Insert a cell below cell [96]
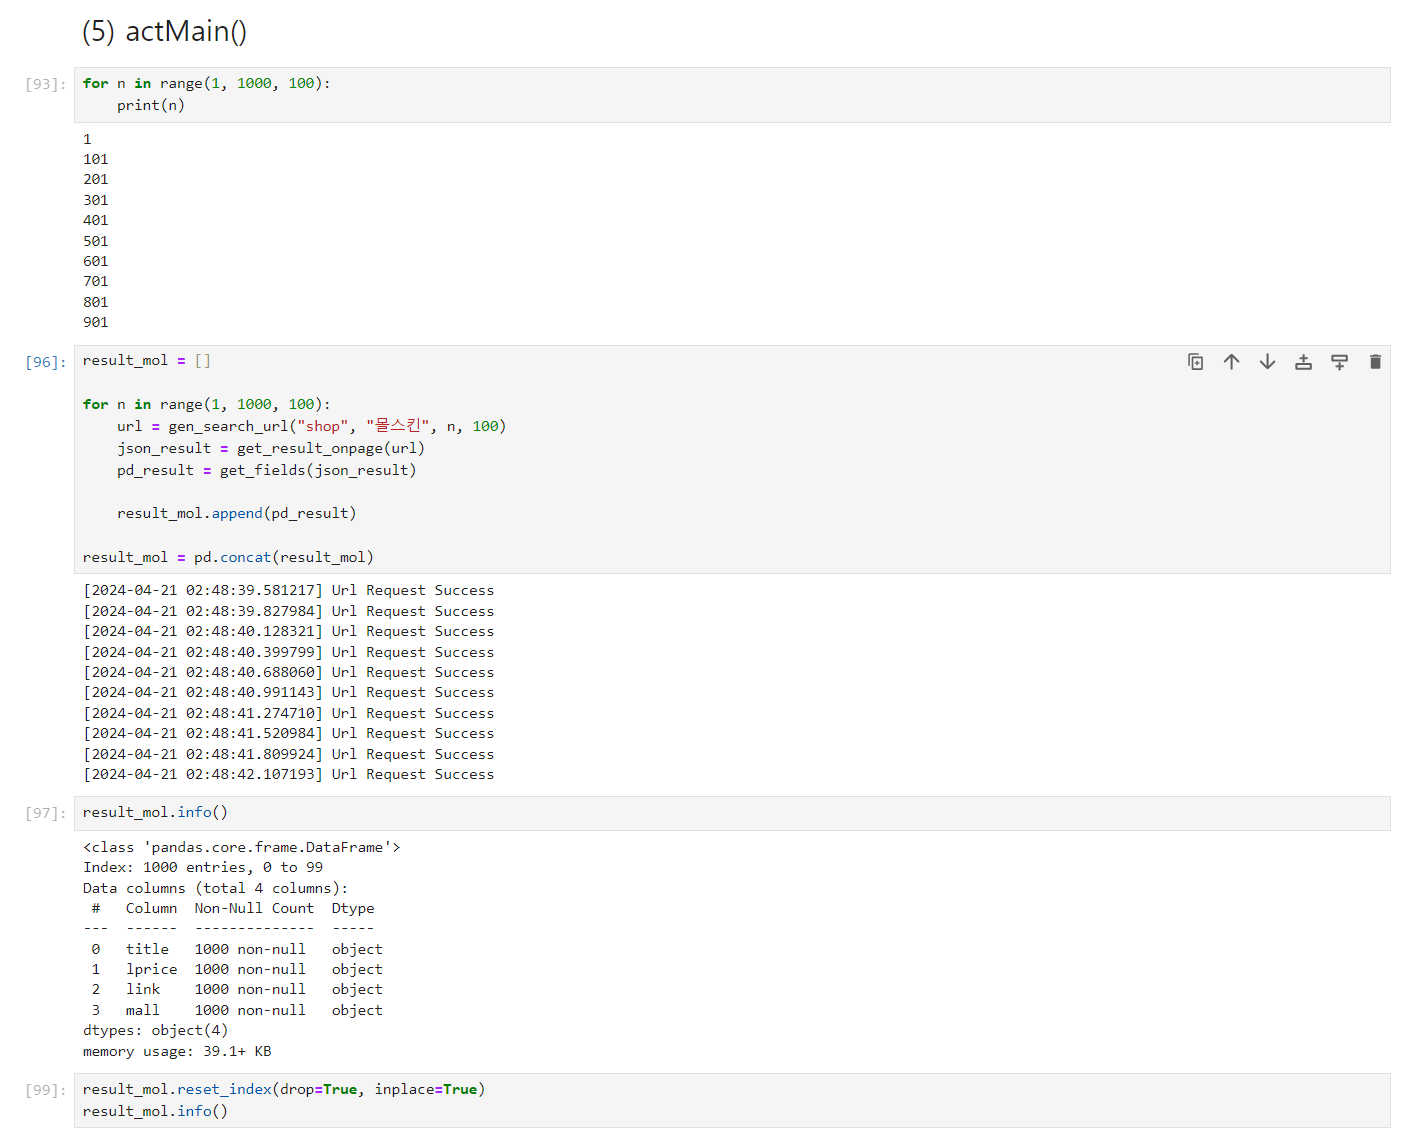Viewport: 1402px width, 1131px height. tap(1339, 362)
